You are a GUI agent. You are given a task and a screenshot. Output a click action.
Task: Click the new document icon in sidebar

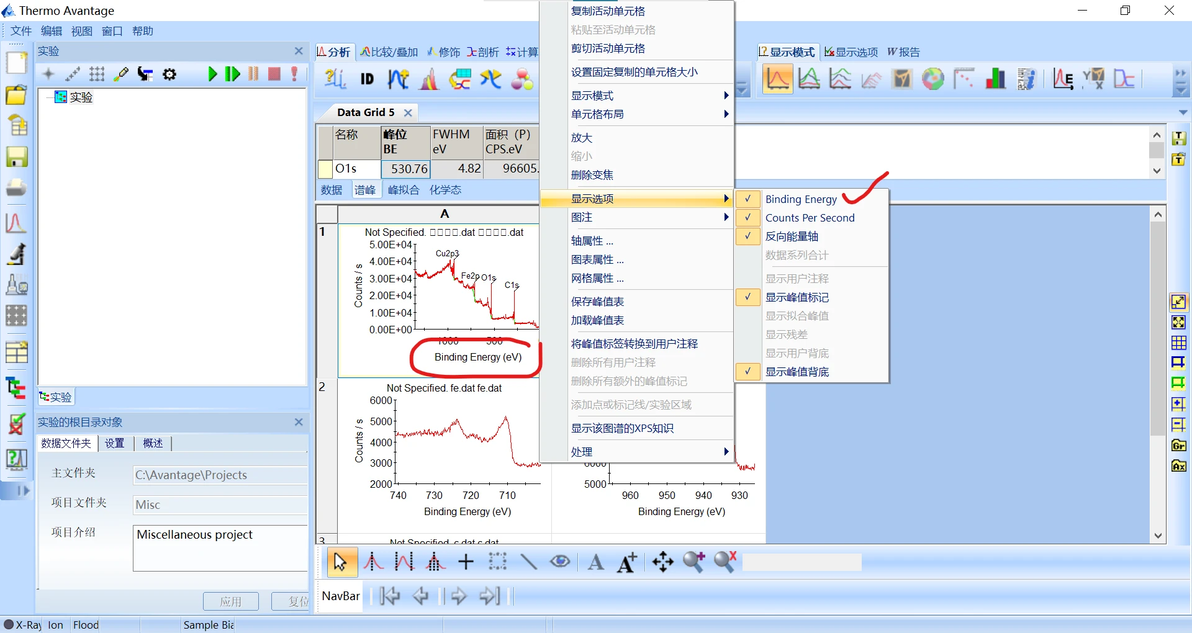[17, 62]
